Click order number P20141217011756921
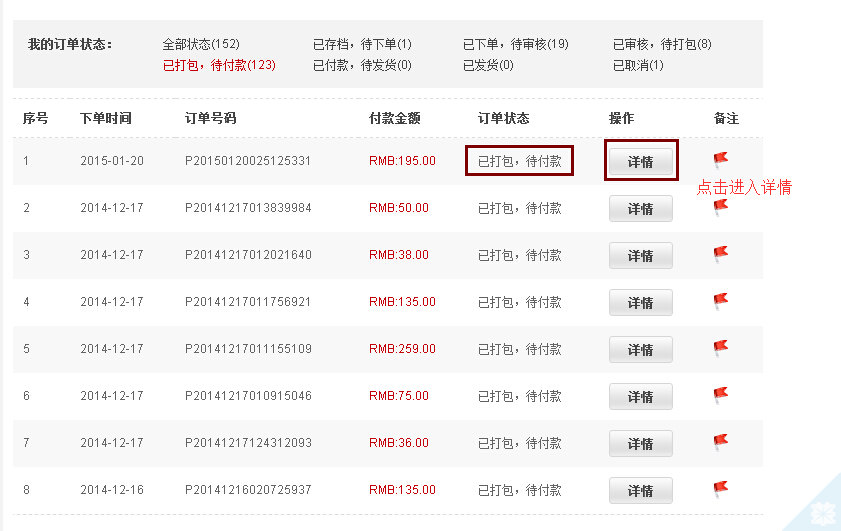841x531 pixels. (248, 302)
